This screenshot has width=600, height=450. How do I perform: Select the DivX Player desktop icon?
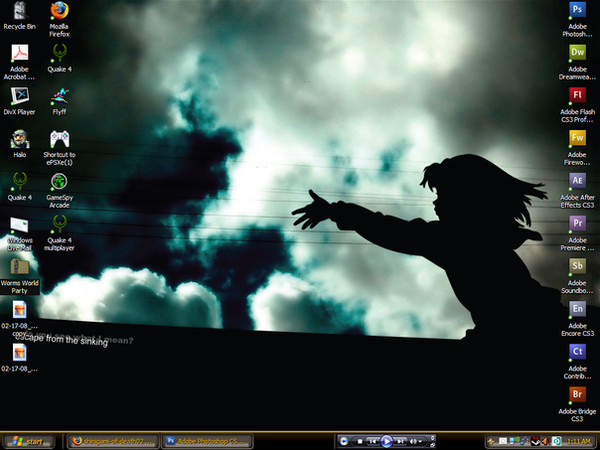point(19,101)
